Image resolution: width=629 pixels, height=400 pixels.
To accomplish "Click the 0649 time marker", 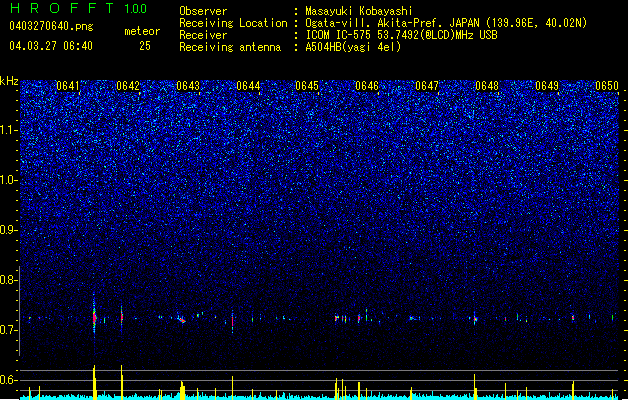I will pyautogui.click(x=547, y=86).
